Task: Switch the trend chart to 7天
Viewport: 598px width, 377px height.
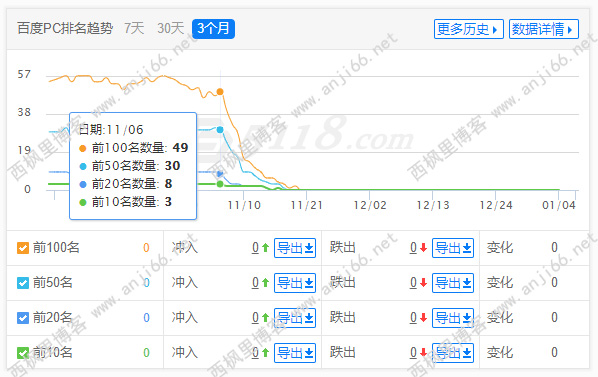Action: pos(134,29)
